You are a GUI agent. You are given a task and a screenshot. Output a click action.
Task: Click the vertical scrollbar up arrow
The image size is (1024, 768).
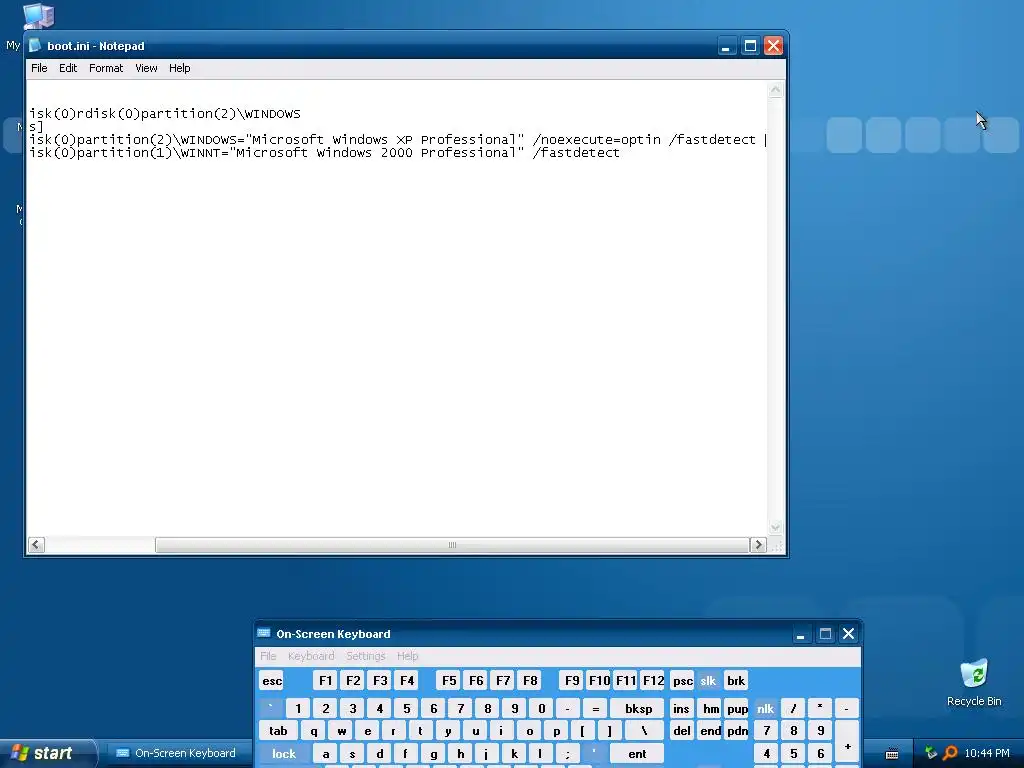[775, 90]
